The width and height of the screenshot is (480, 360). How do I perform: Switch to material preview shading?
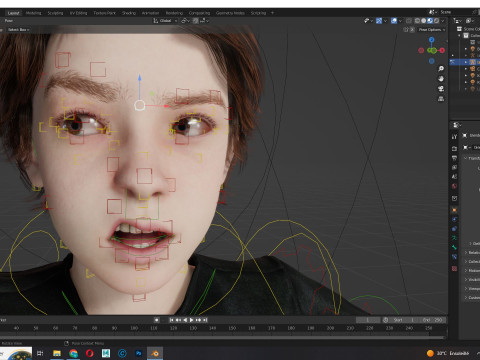pos(430,21)
